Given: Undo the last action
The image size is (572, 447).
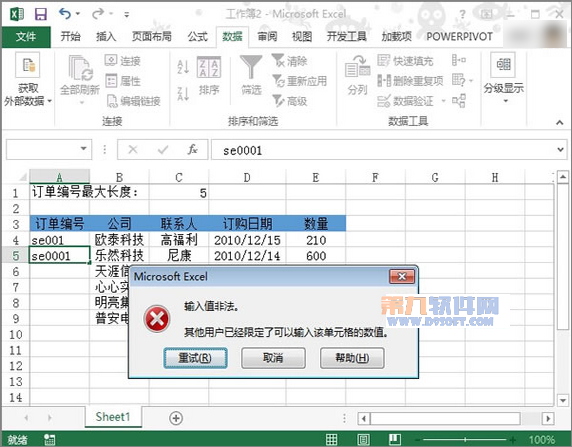Looking at the screenshot, I should 65,14.
